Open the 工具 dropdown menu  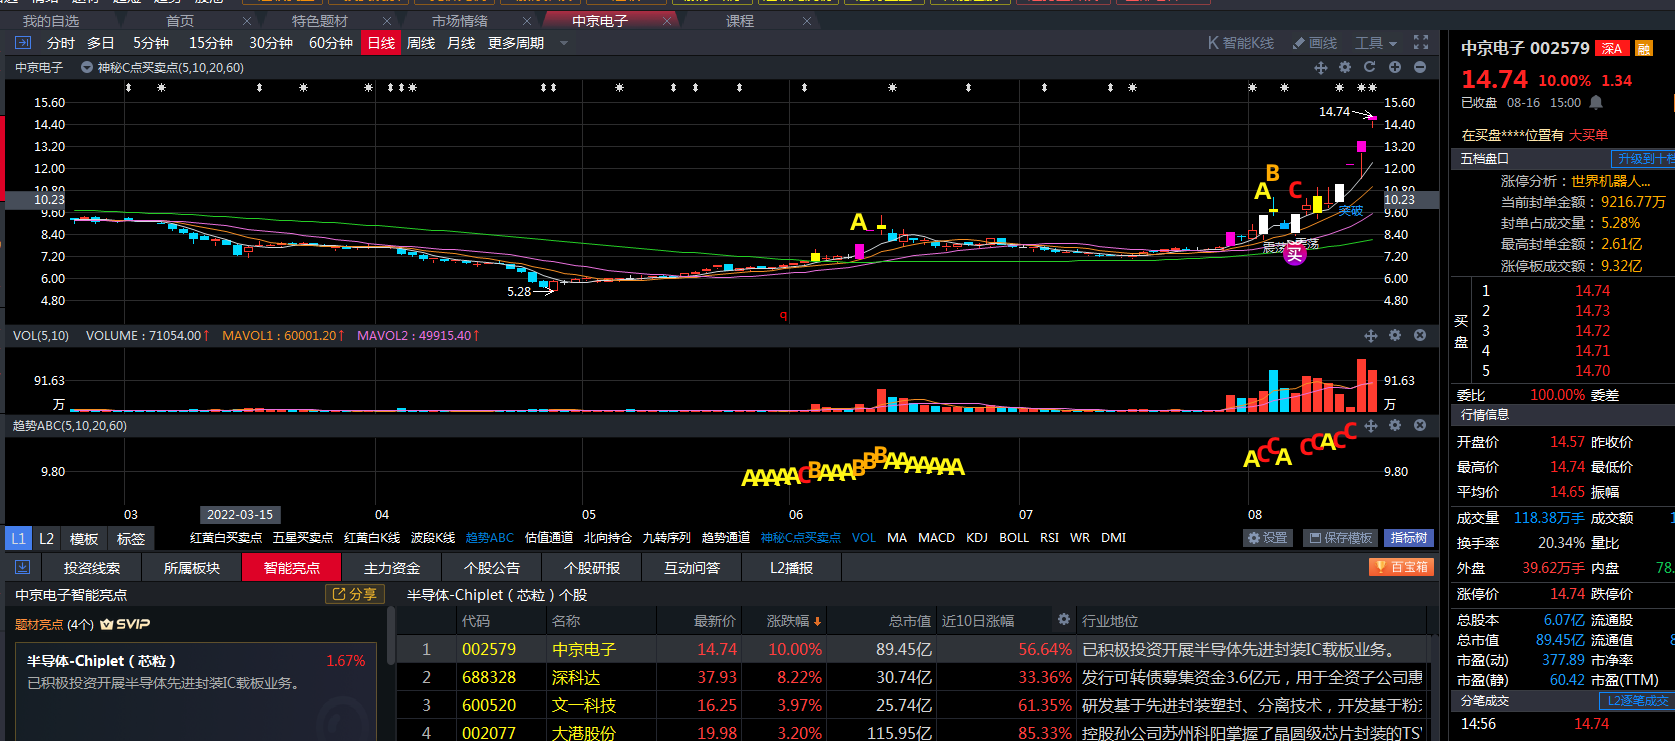(x=1376, y=43)
